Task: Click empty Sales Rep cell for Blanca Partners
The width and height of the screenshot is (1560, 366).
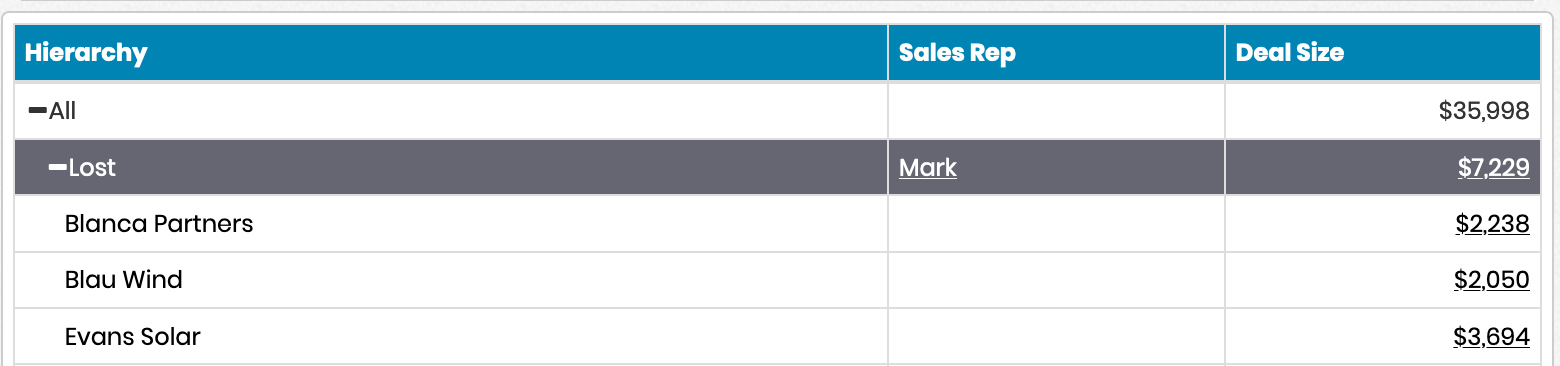Action: pyautogui.click(x=1056, y=224)
